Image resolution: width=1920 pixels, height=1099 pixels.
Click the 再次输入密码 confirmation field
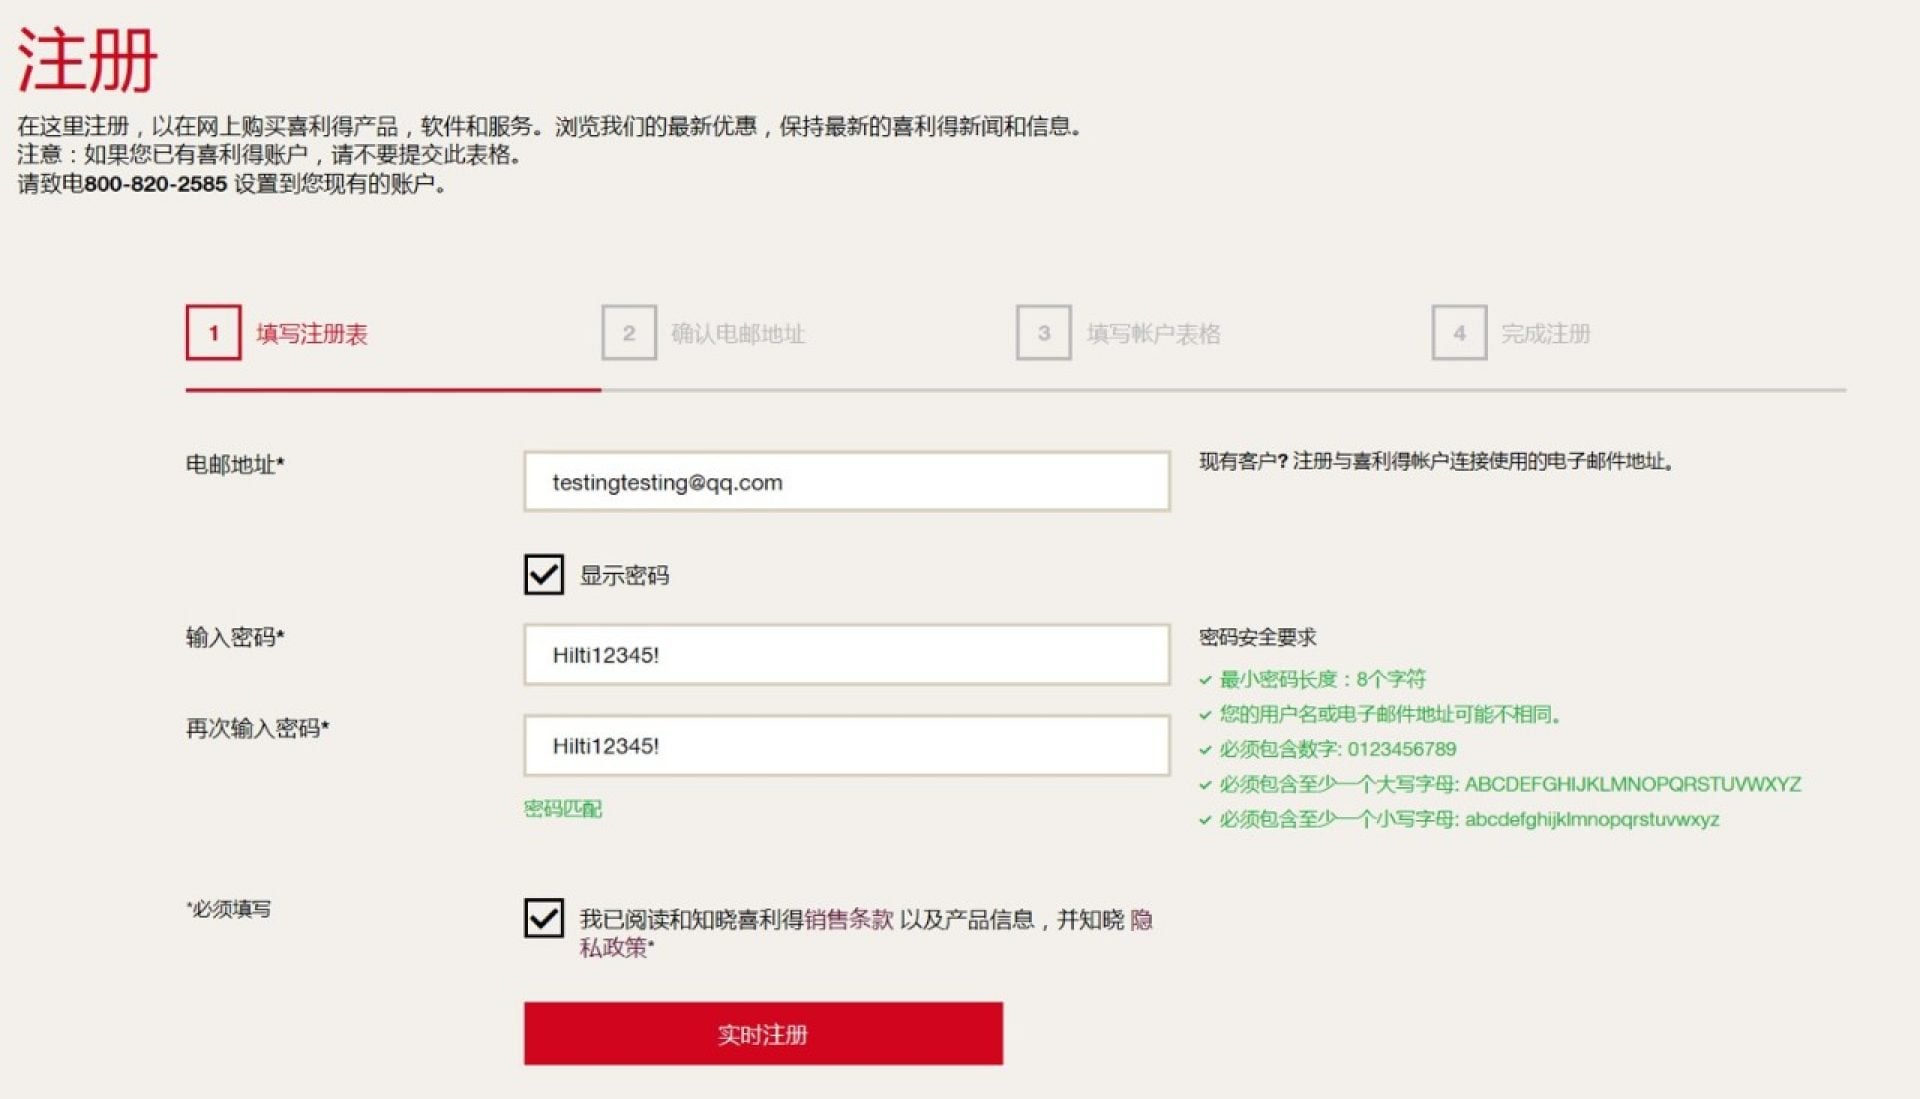[845, 745]
